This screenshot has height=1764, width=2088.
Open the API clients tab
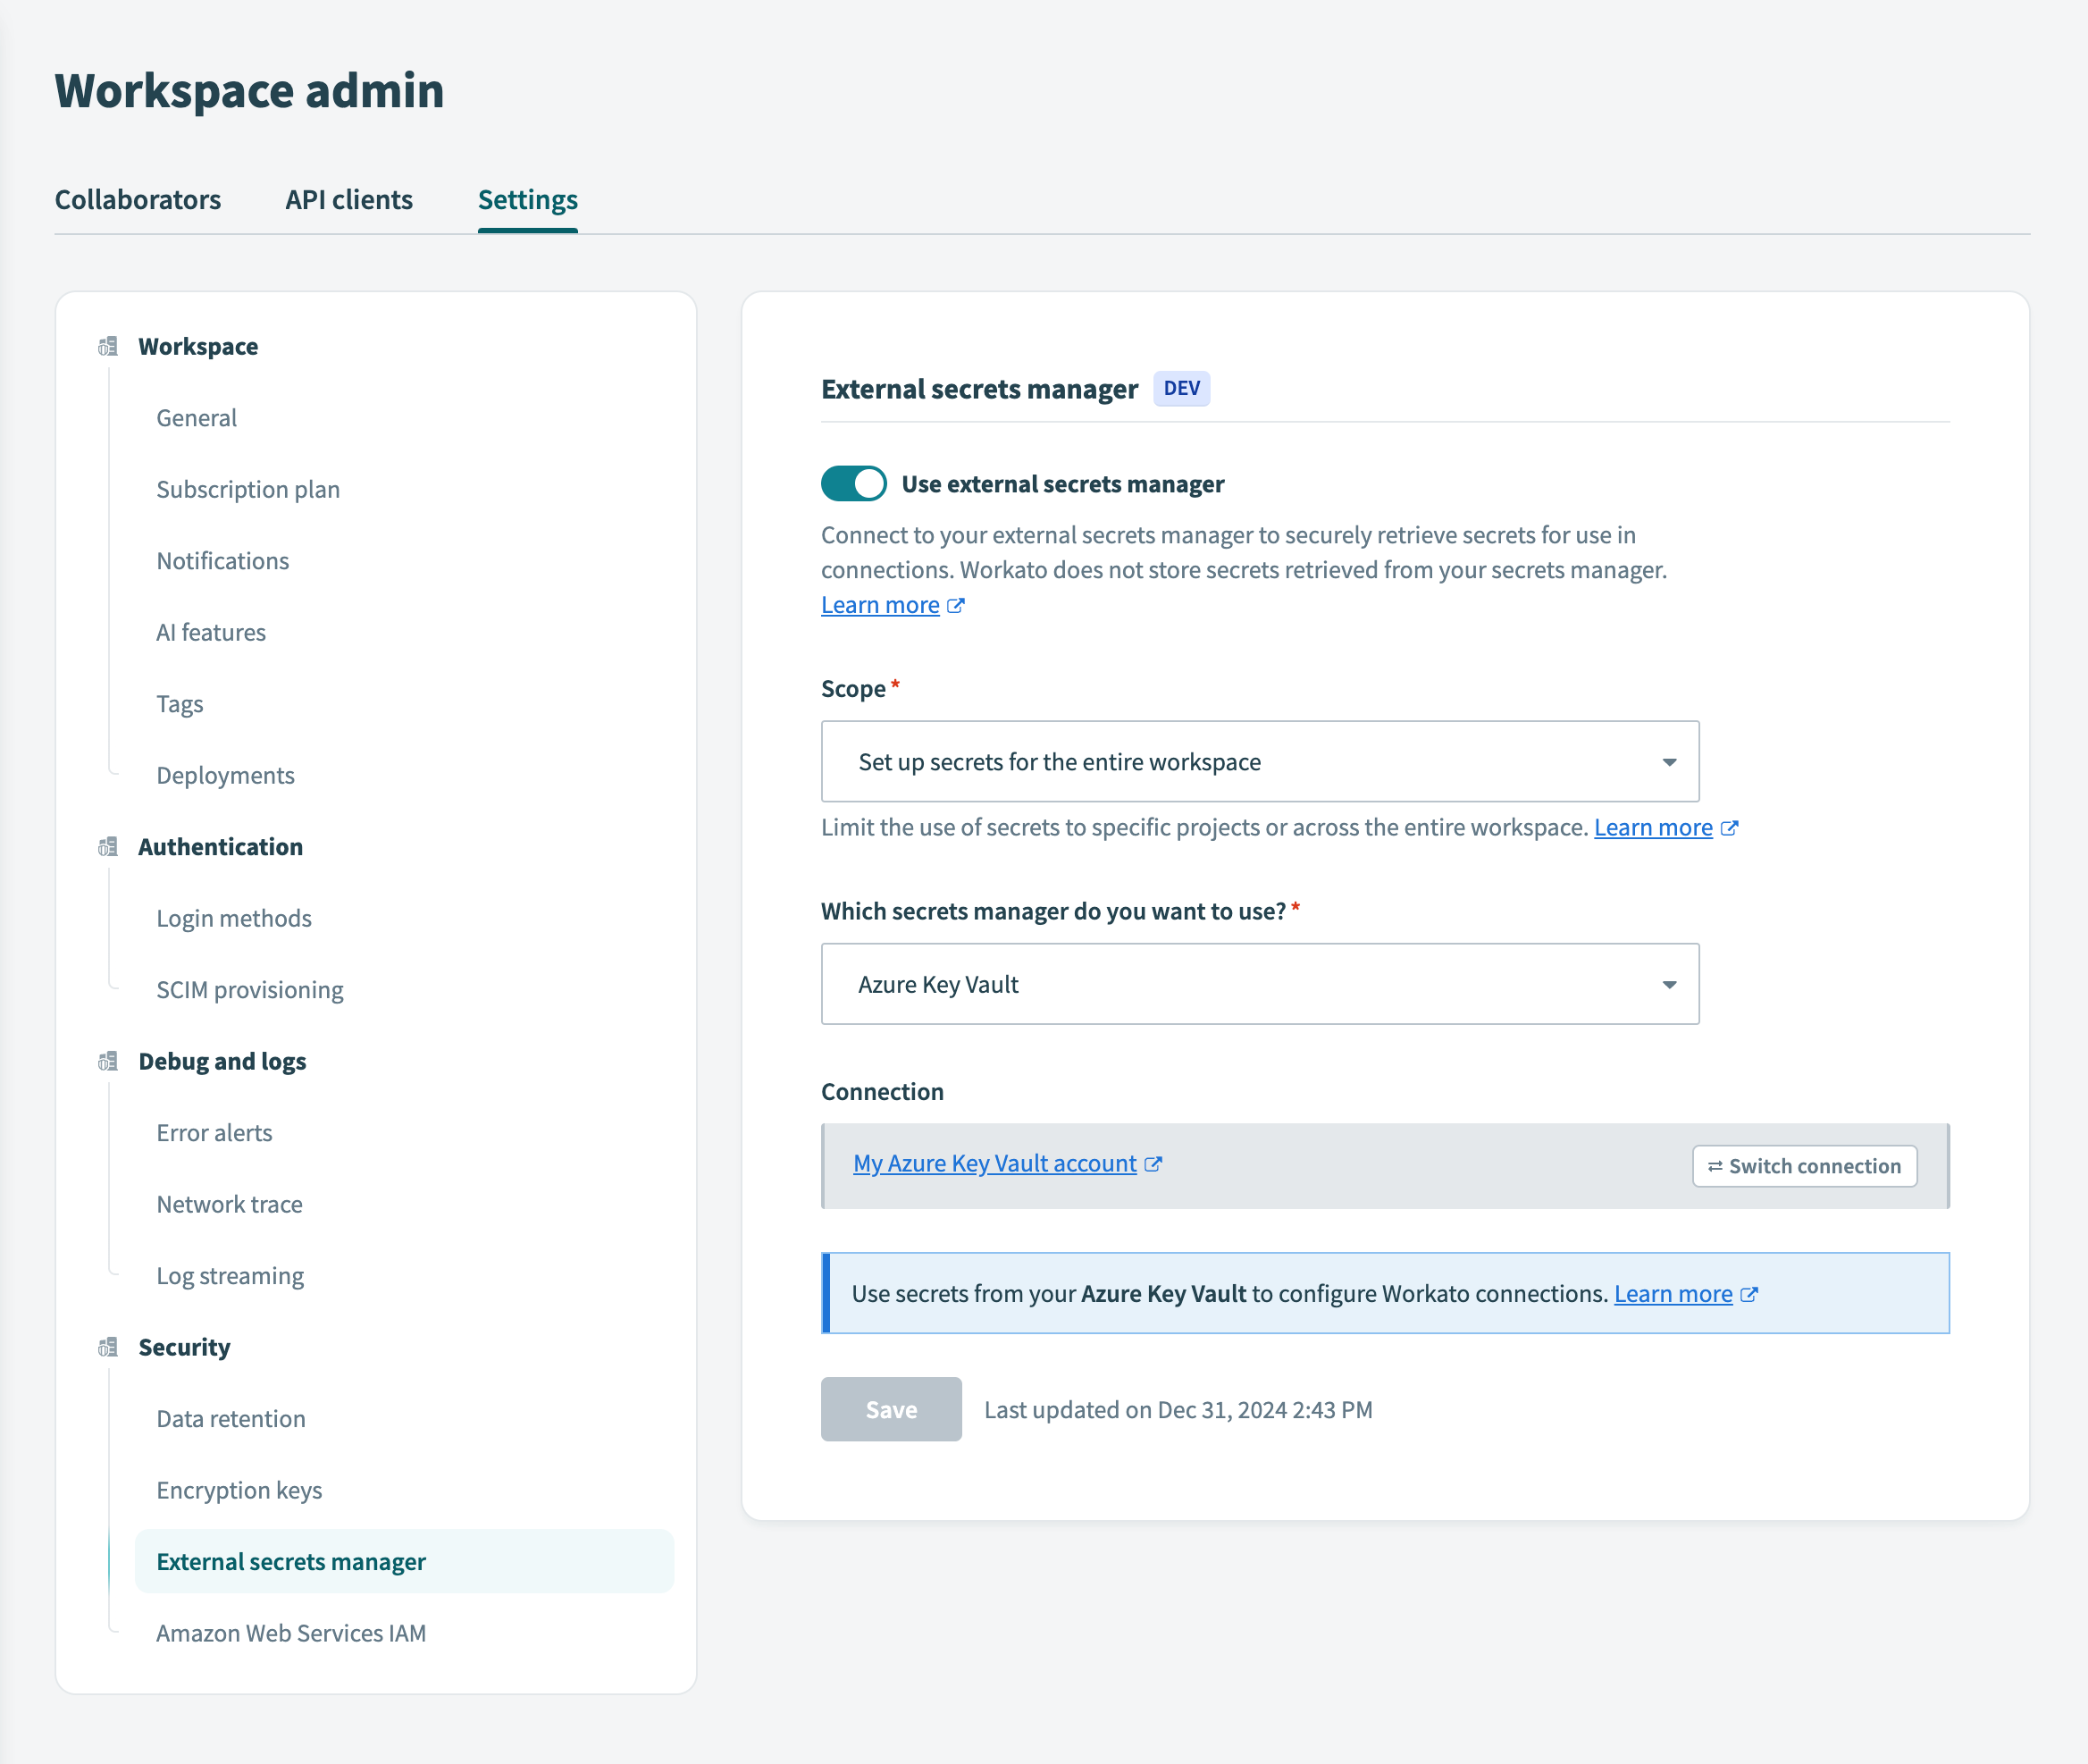point(349,200)
